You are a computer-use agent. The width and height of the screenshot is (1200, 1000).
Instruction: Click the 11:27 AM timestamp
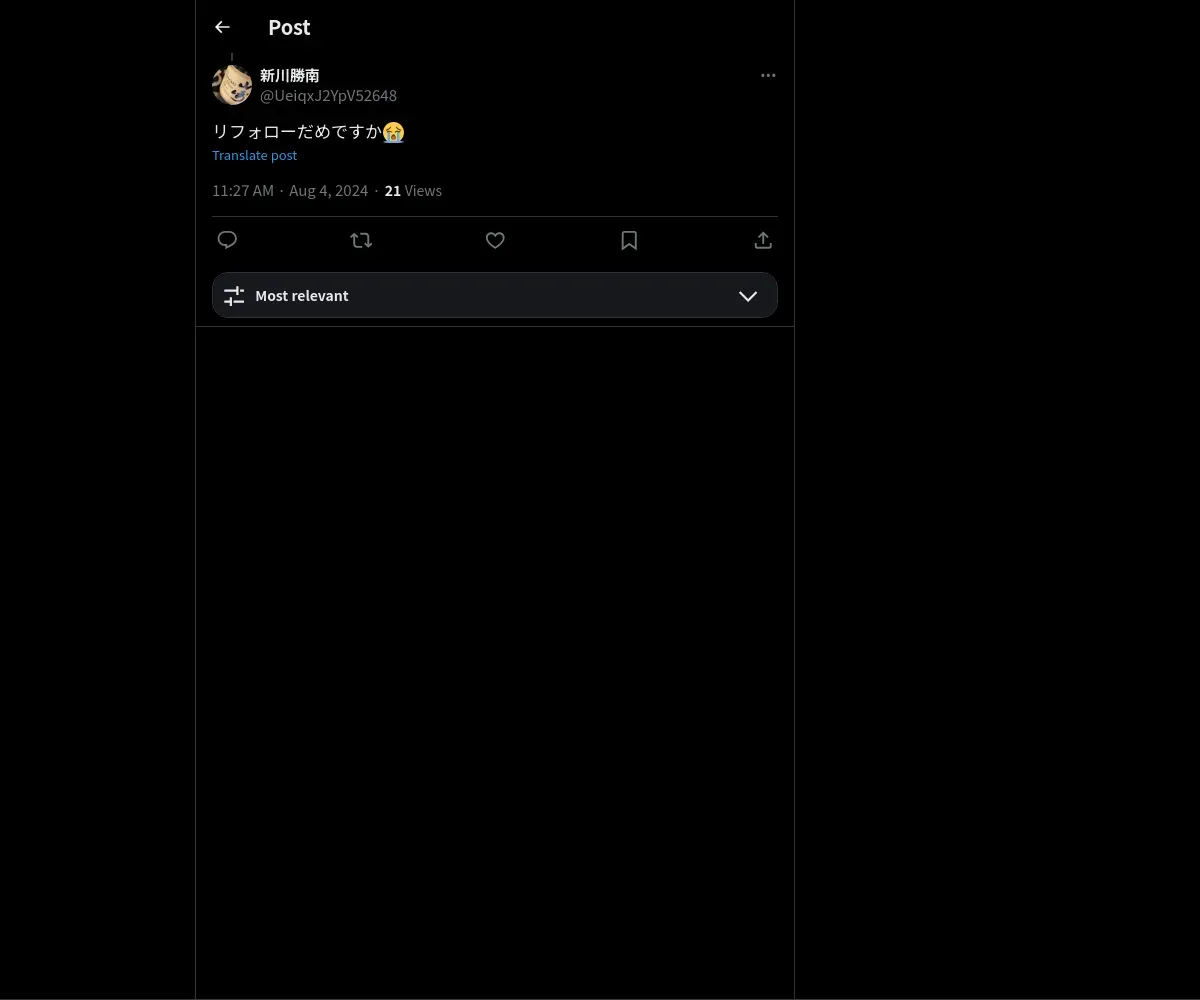point(243,191)
